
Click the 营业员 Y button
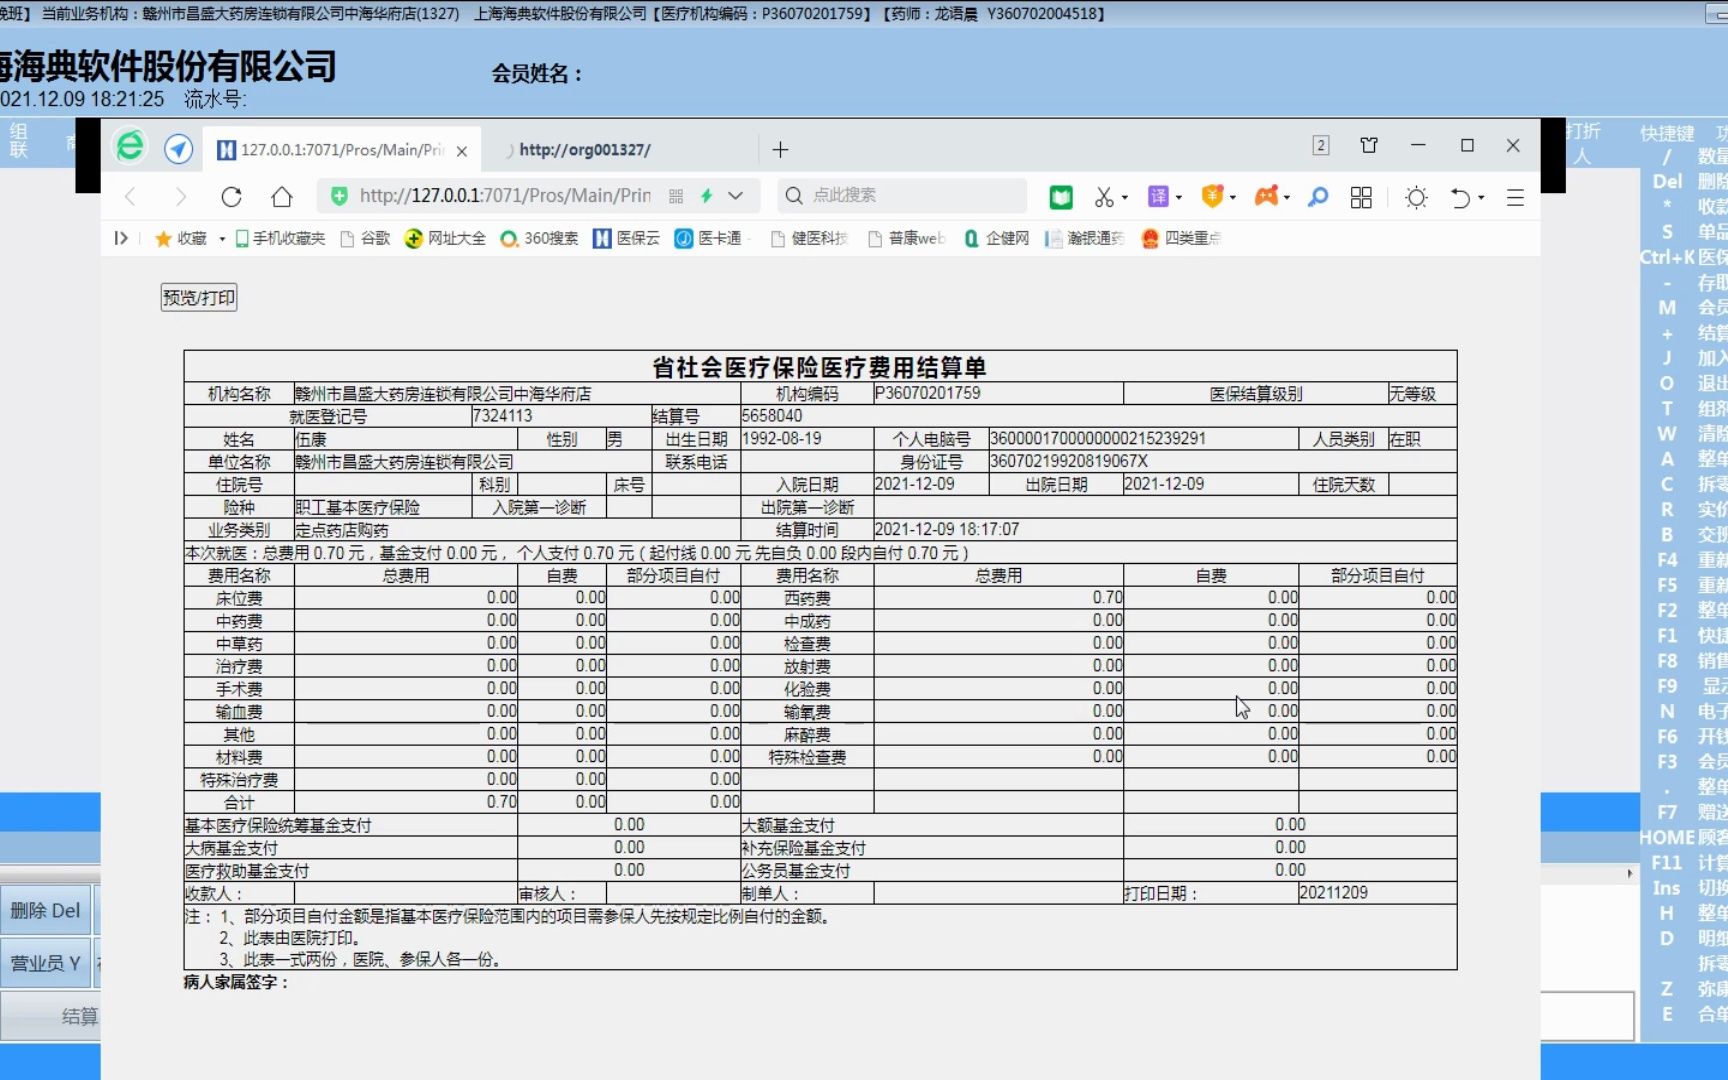[x=46, y=962]
